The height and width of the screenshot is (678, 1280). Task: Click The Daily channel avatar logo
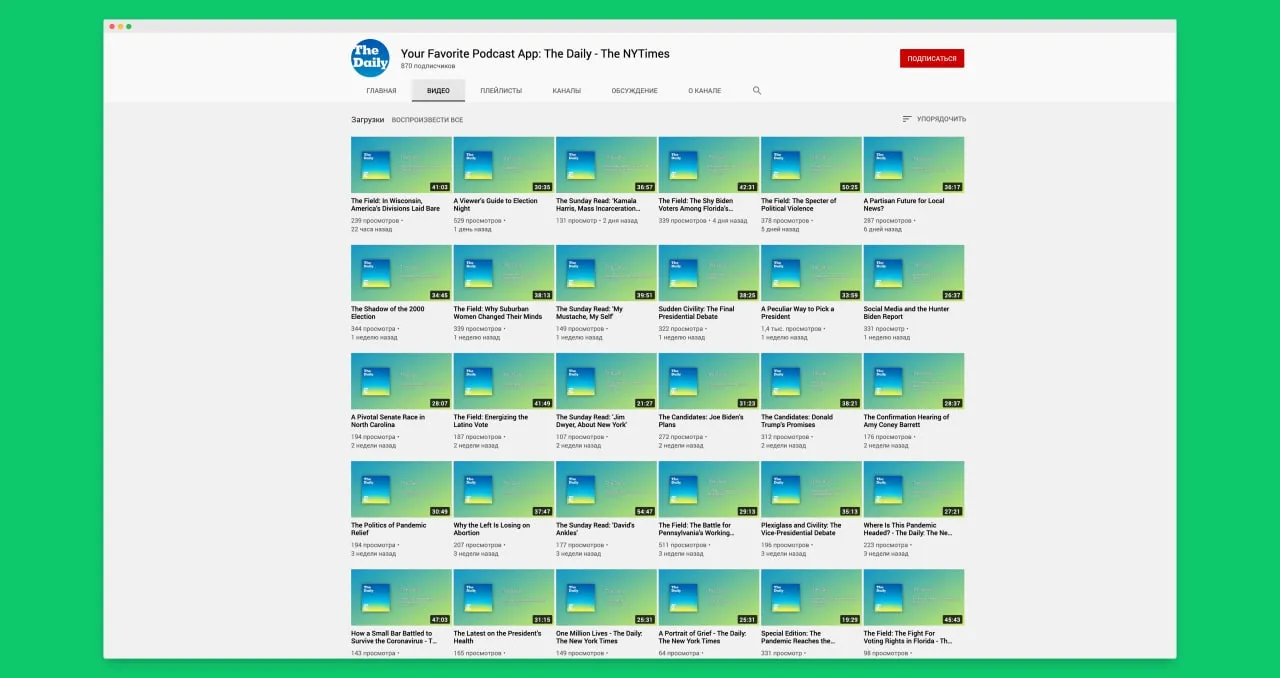click(x=370, y=58)
